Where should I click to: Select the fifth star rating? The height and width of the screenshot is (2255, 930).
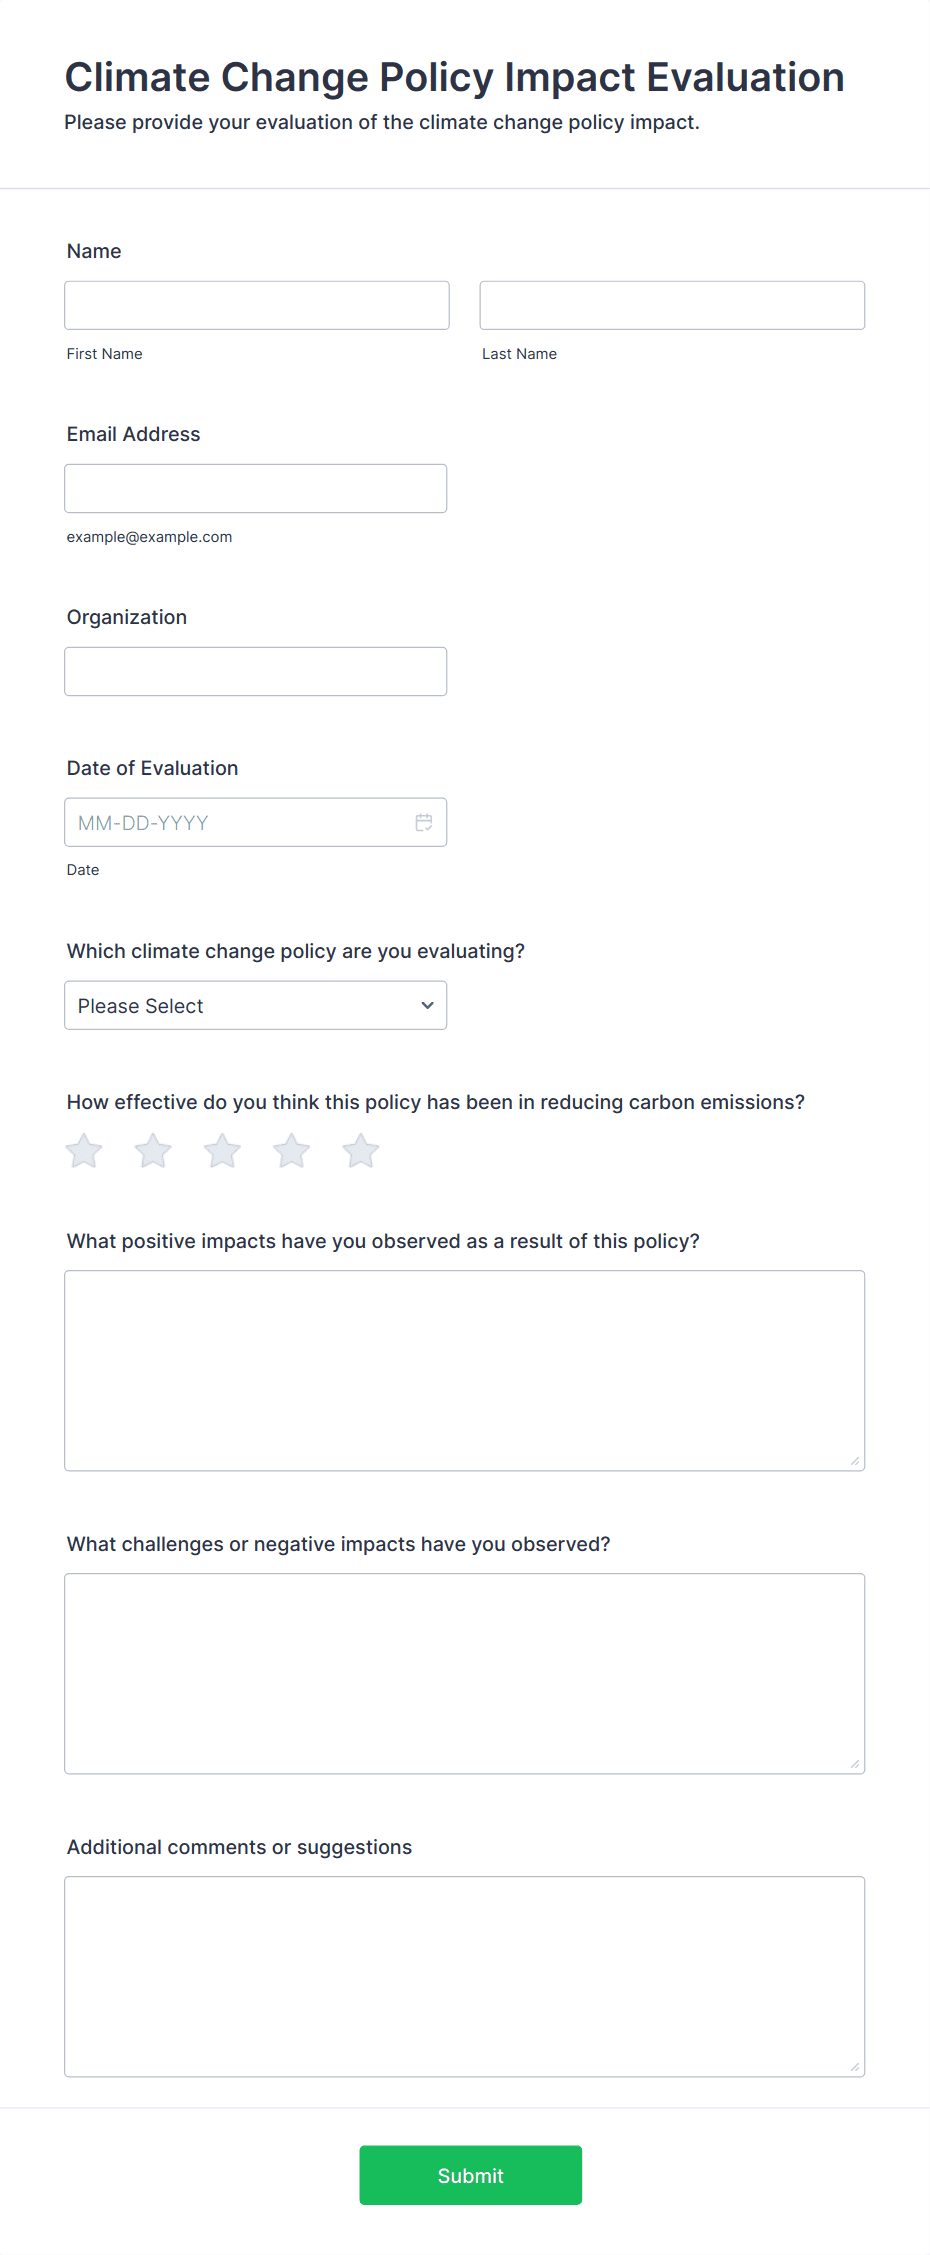pos(361,1151)
